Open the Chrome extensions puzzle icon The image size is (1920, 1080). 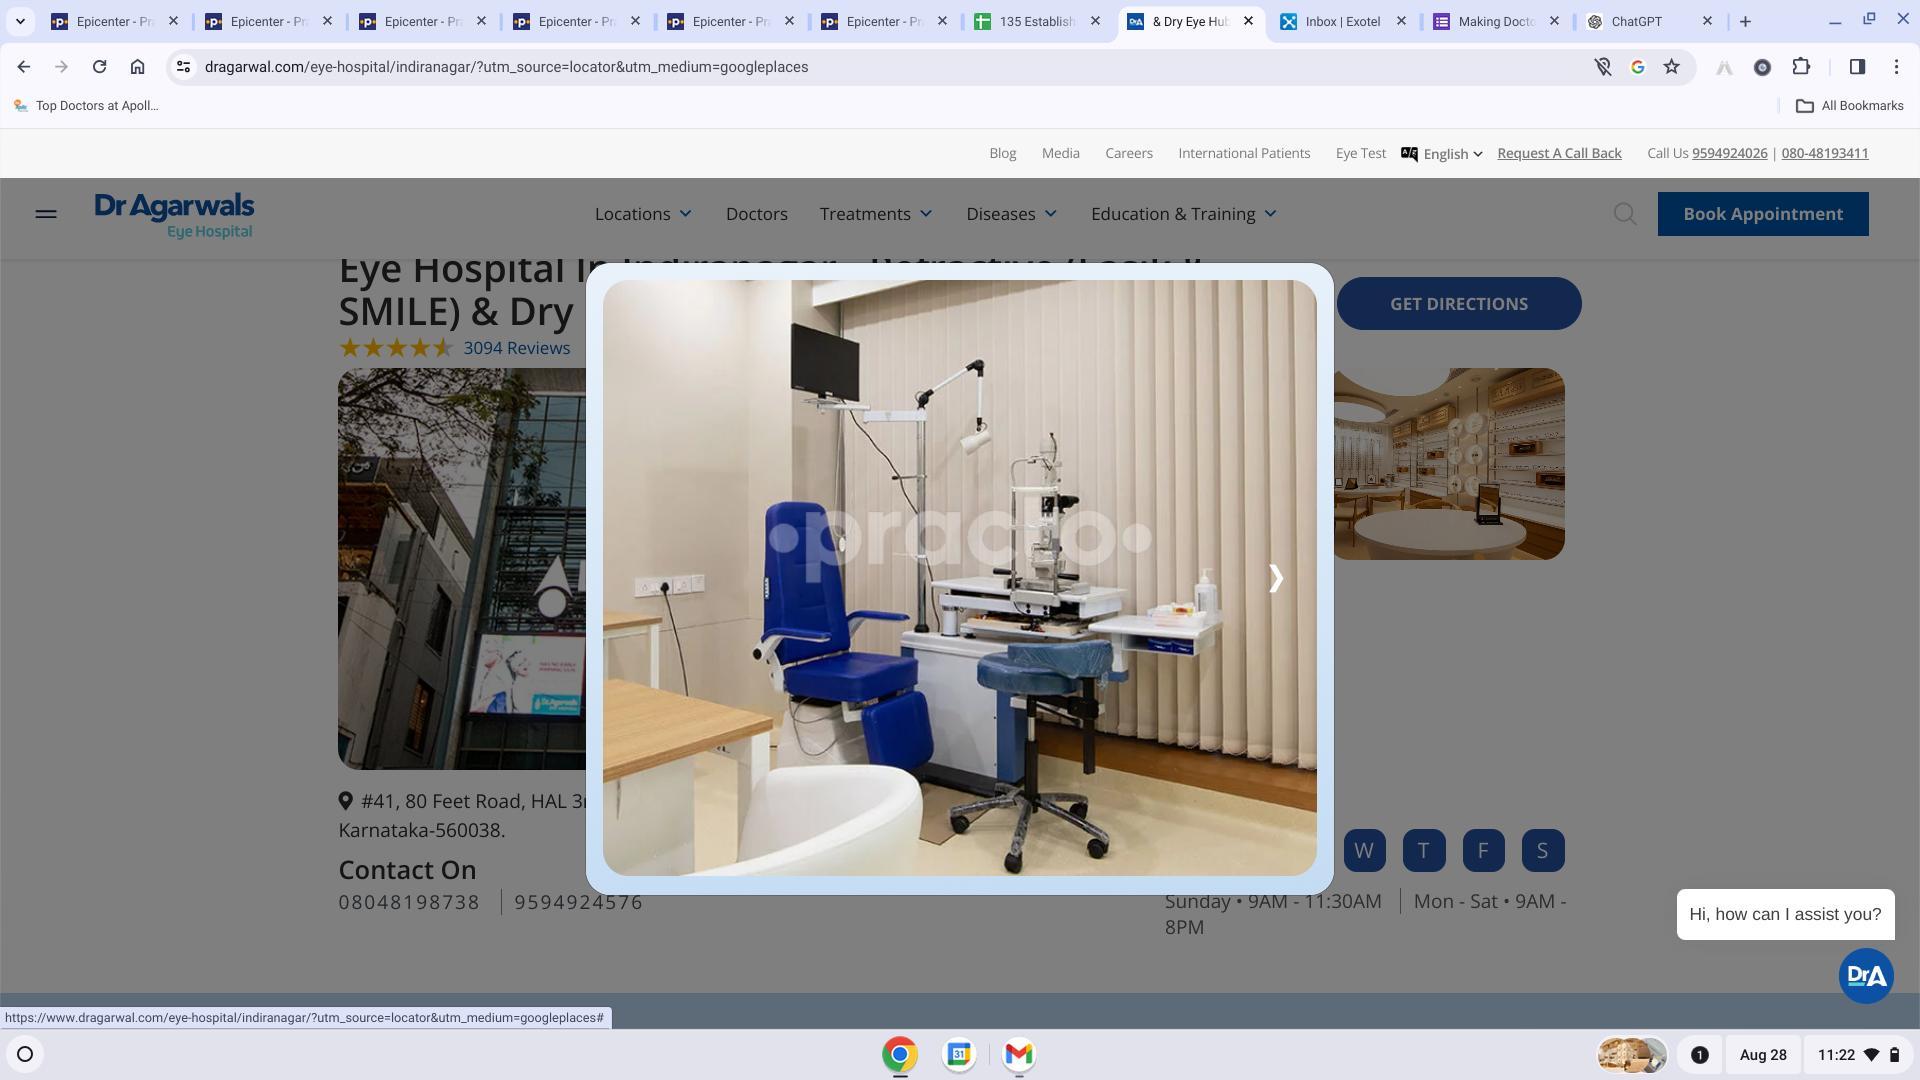(1801, 67)
